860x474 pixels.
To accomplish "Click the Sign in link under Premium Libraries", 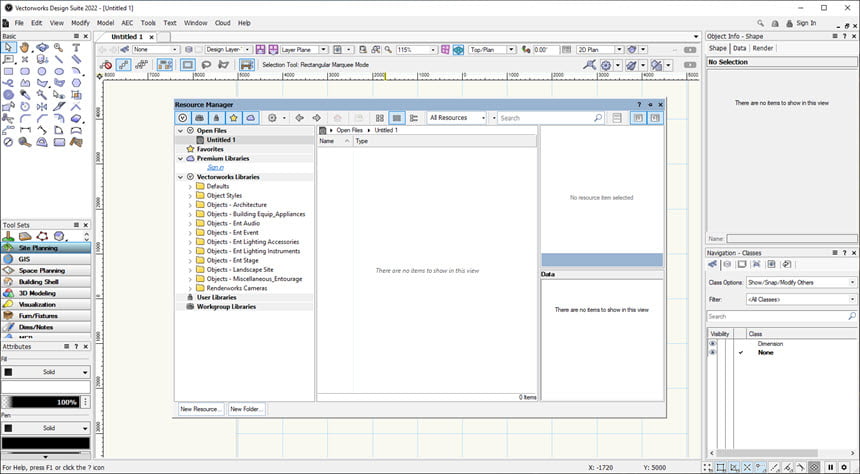I will (216, 167).
